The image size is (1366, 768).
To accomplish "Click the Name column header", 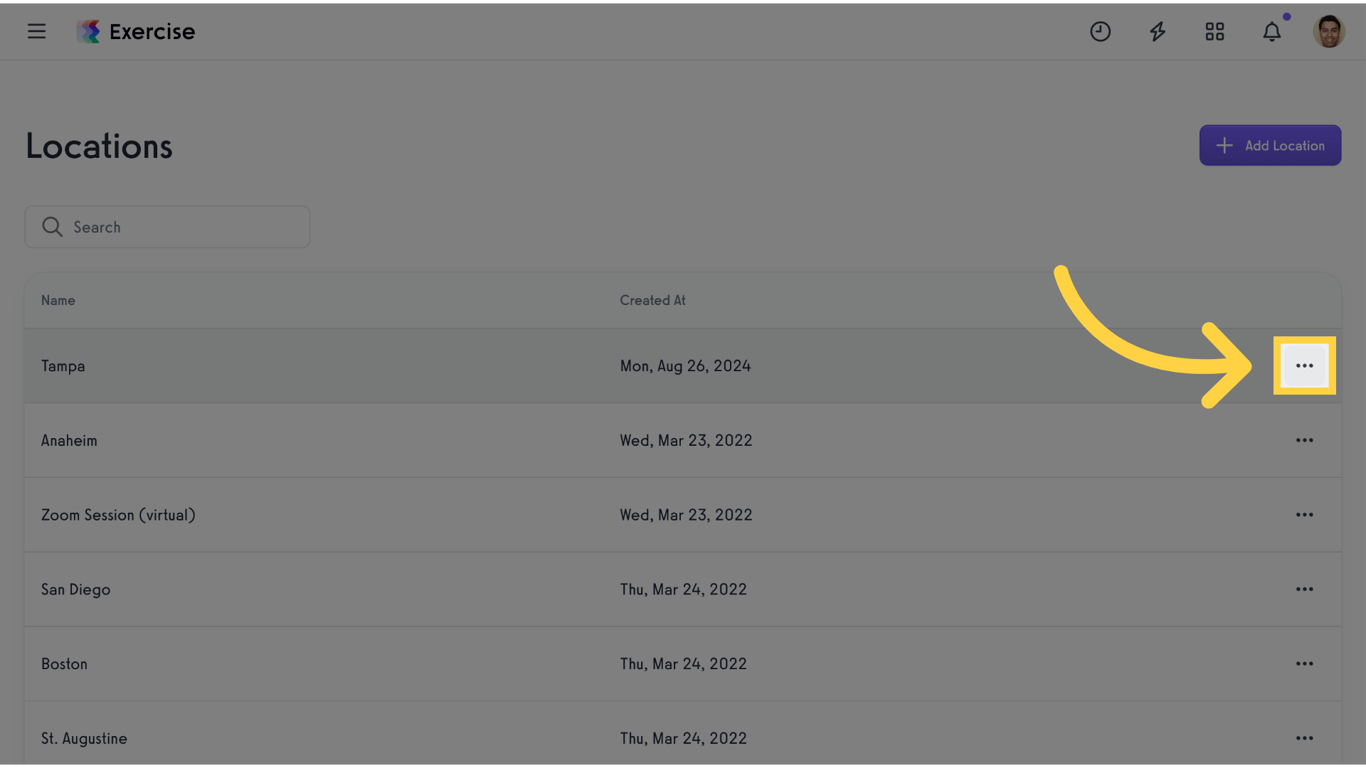I will 58,301.
